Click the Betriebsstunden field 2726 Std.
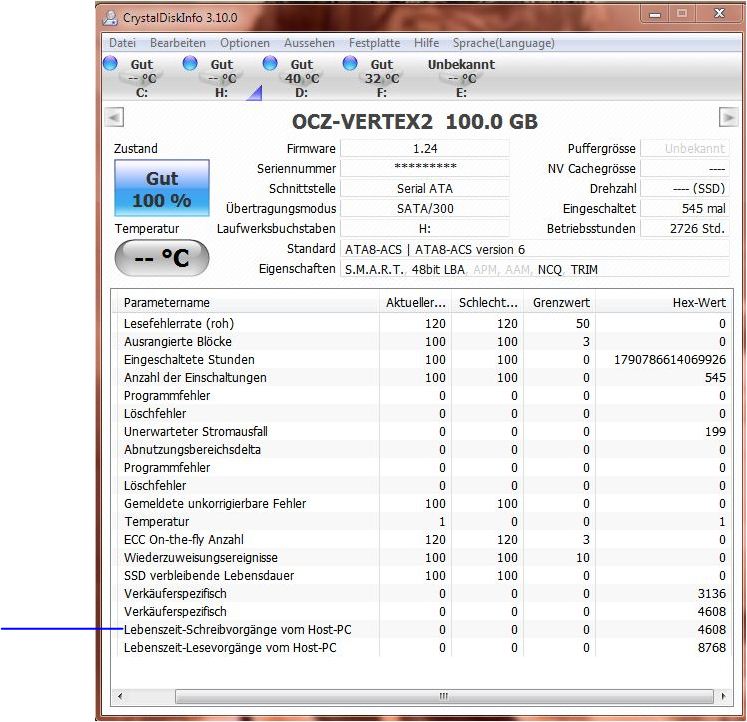 tap(685, 229)
